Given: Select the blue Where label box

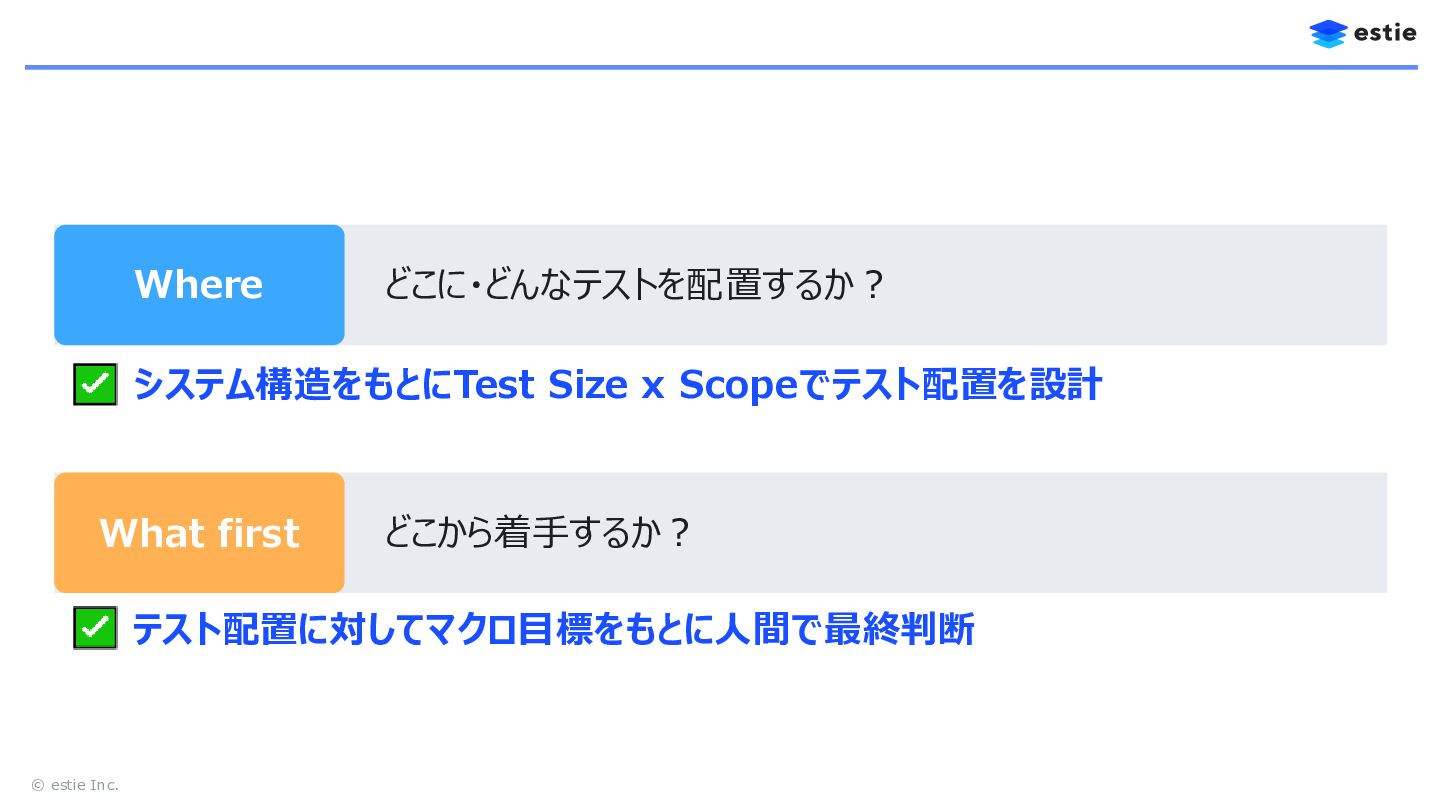Looking at the screenshot, I should (199, 285).
